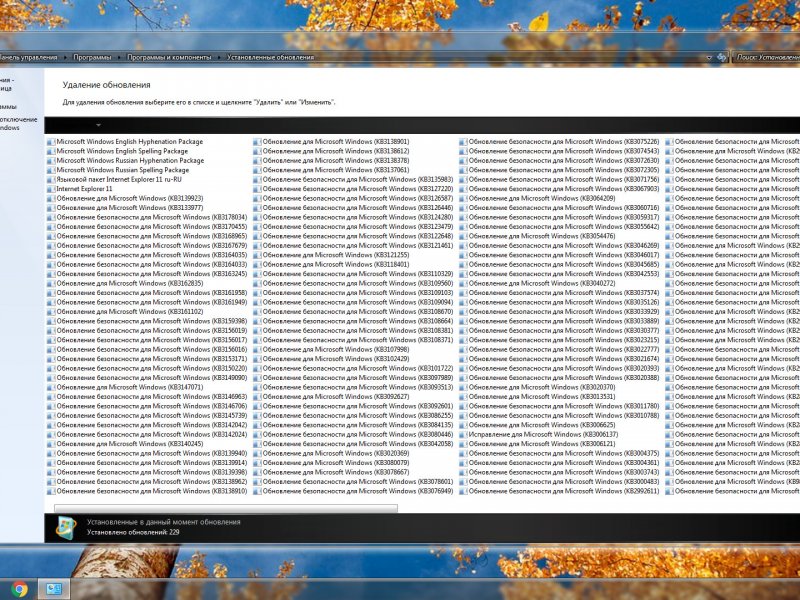The image size is (800, 600).
Task: Expand the arrow after Программы и компоненты breadcrumb
Action: pos(219,58)
